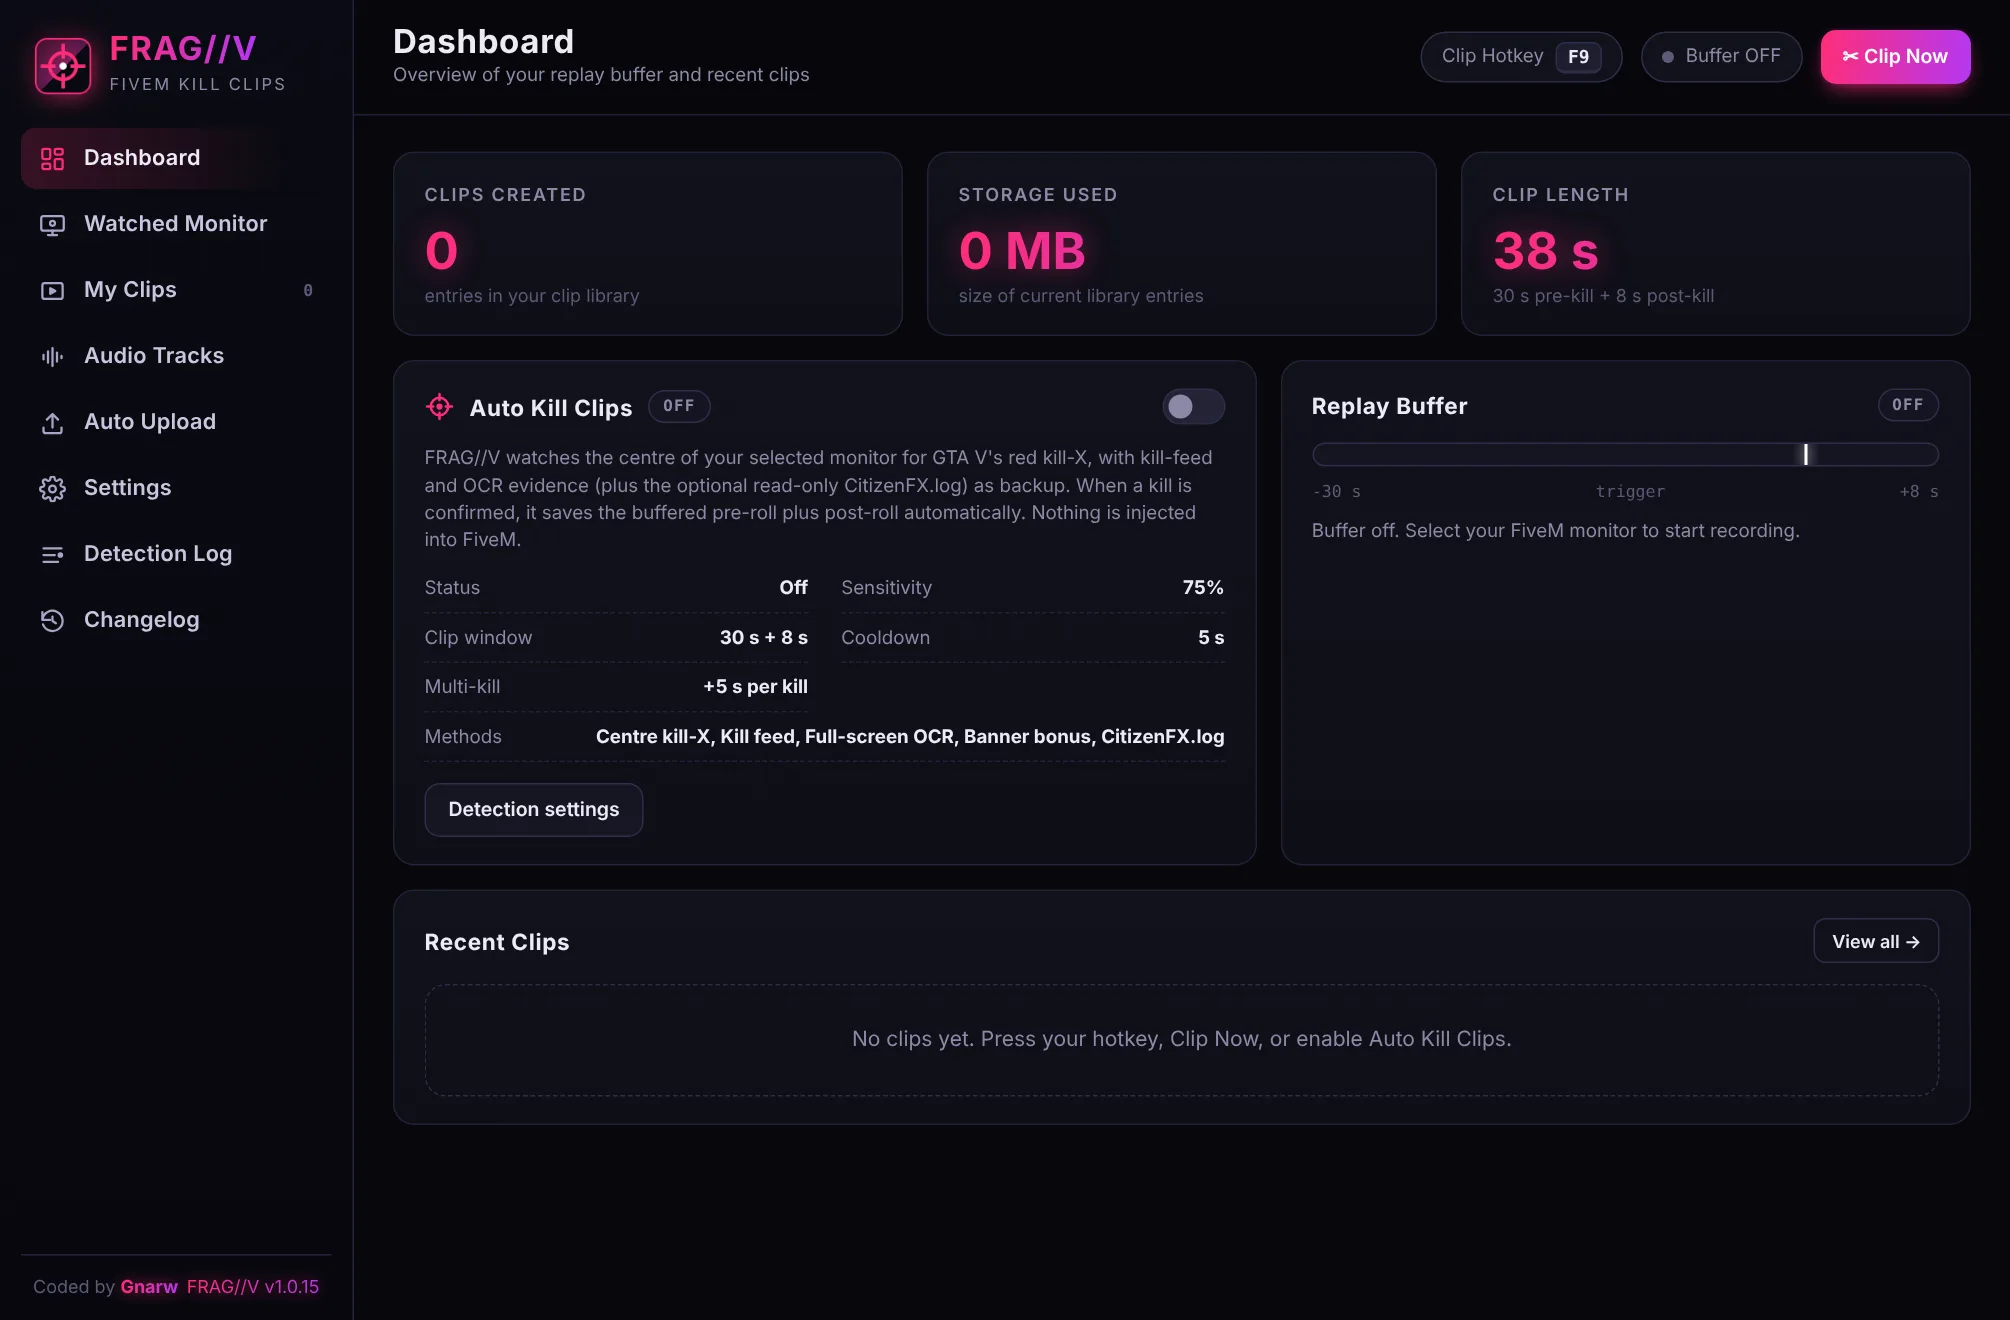This screenshot has height=1320, width=2010.
Task: Open the Audio Tracks page
Action: point(176,356)
